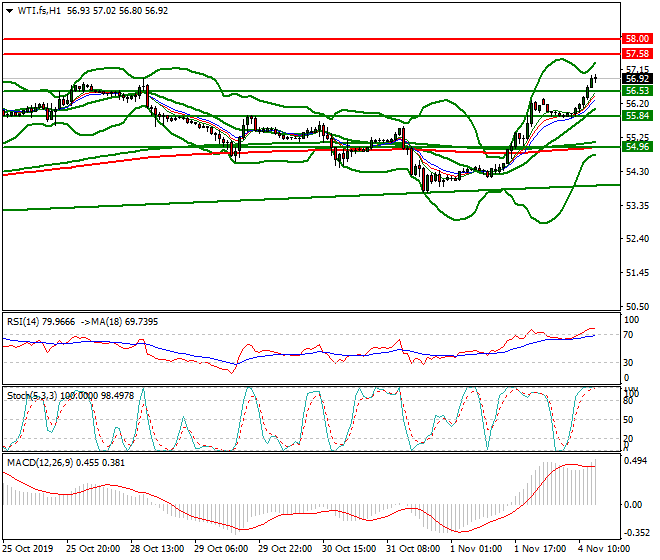The width and height of the screenshot is (660, 560).
Task: Click the WTI.fs,H1 chart title text
Action: pos(39,11)
